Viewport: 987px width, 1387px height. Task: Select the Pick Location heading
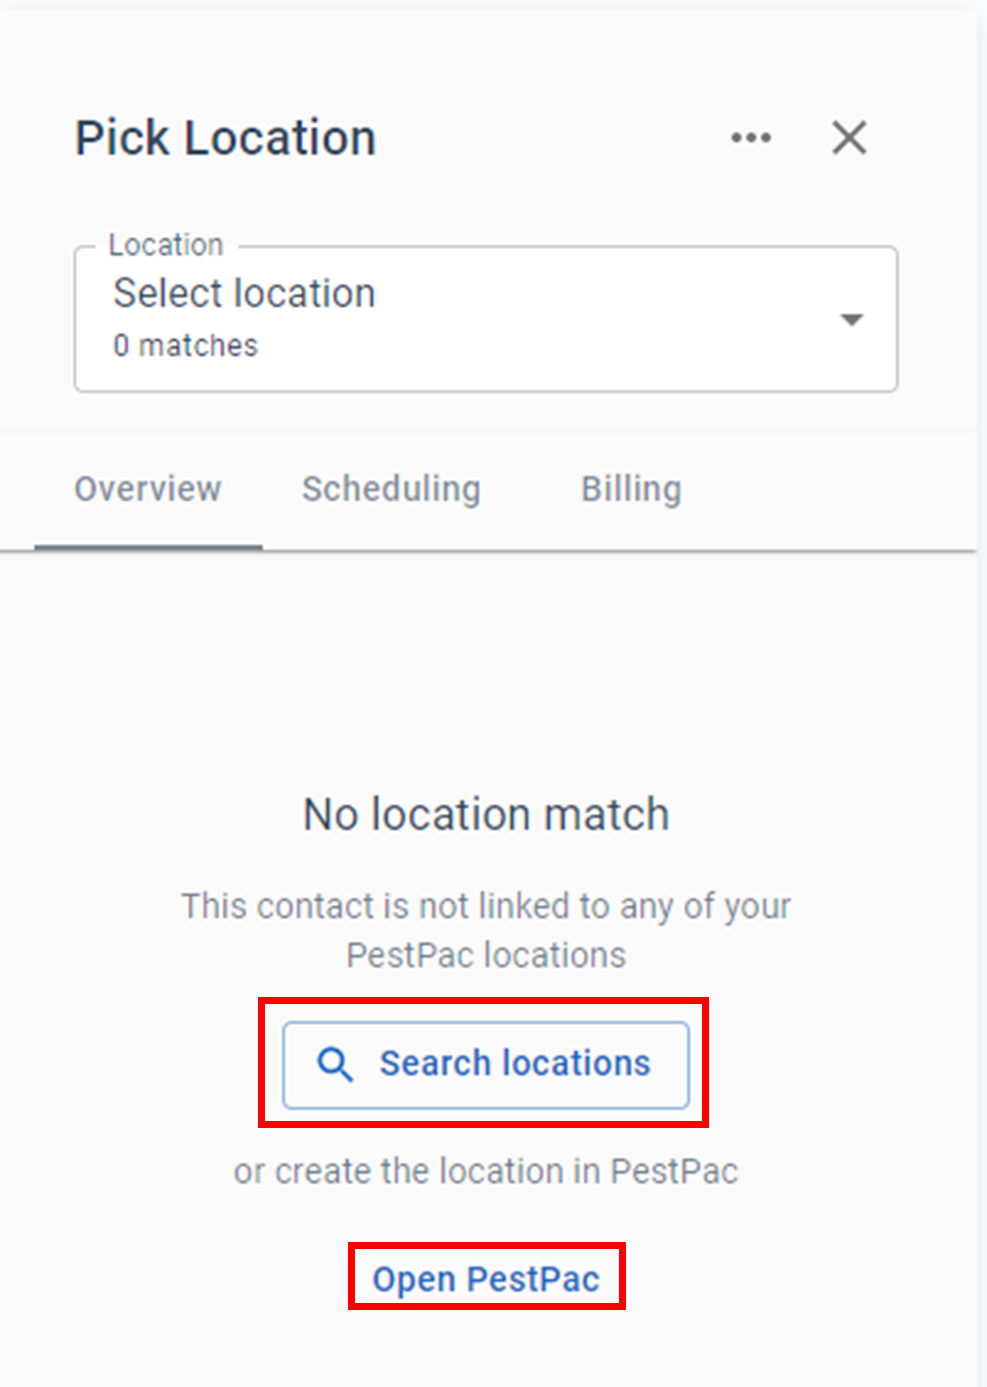pyautogui.click(x=226, y=138)
